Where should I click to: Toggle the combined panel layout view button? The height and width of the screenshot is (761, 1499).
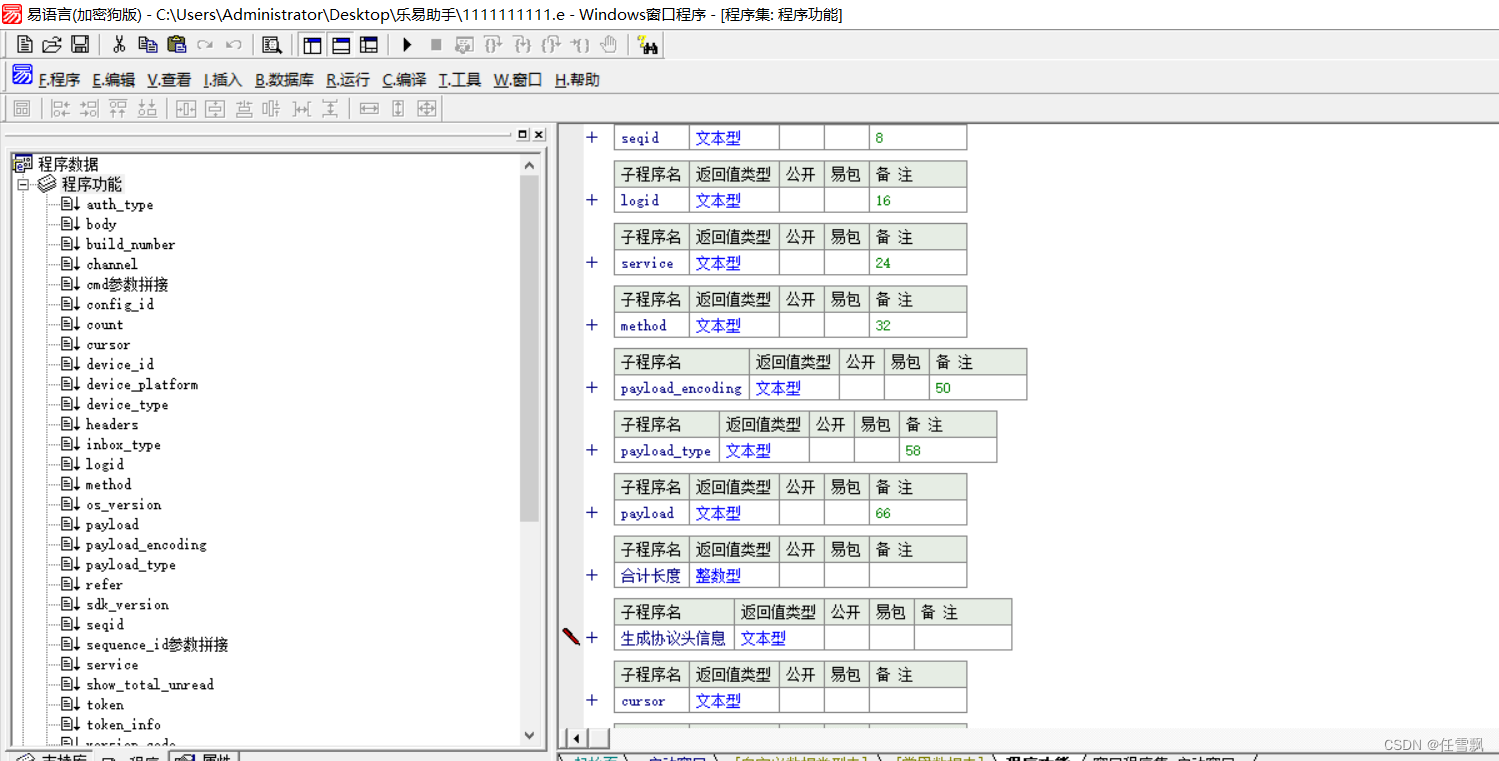coord(369,44)
